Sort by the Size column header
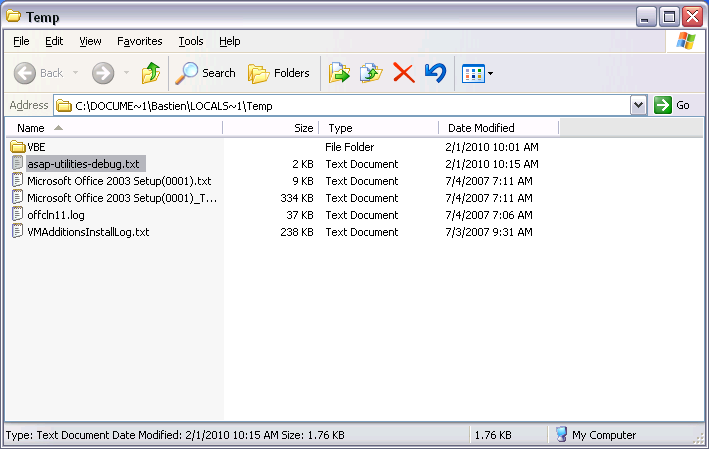 [x=271, y=128]
